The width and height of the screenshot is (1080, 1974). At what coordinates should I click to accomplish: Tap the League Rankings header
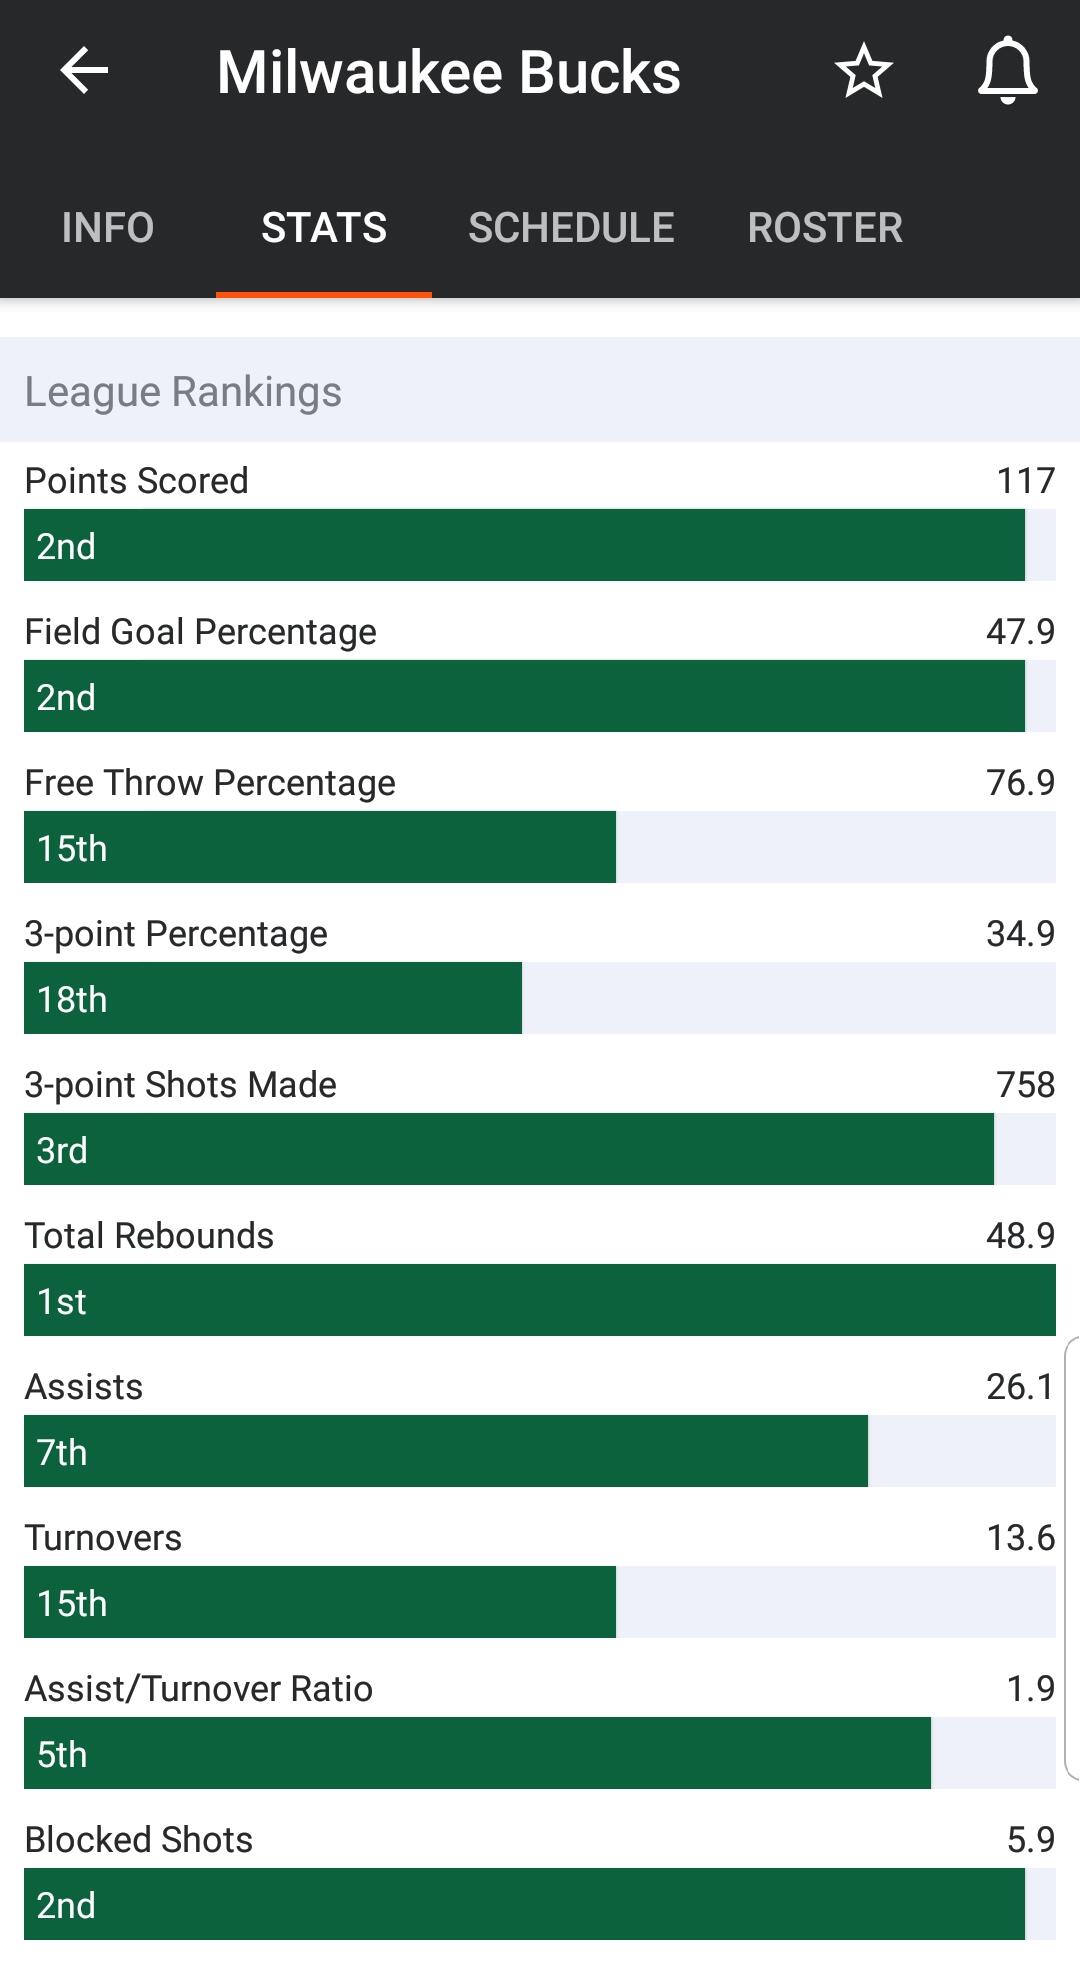pos(183,391)
